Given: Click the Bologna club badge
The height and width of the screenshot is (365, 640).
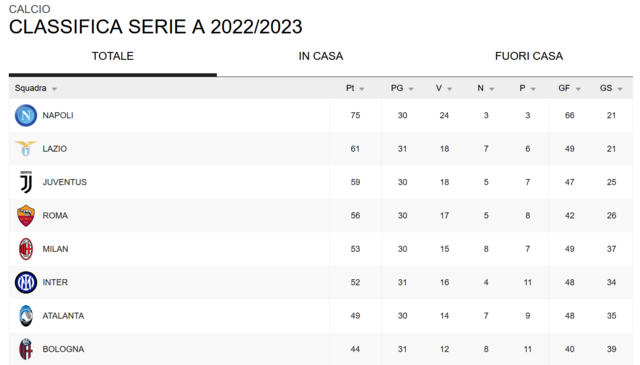Looking at the screenshot, I should (26, 349).
